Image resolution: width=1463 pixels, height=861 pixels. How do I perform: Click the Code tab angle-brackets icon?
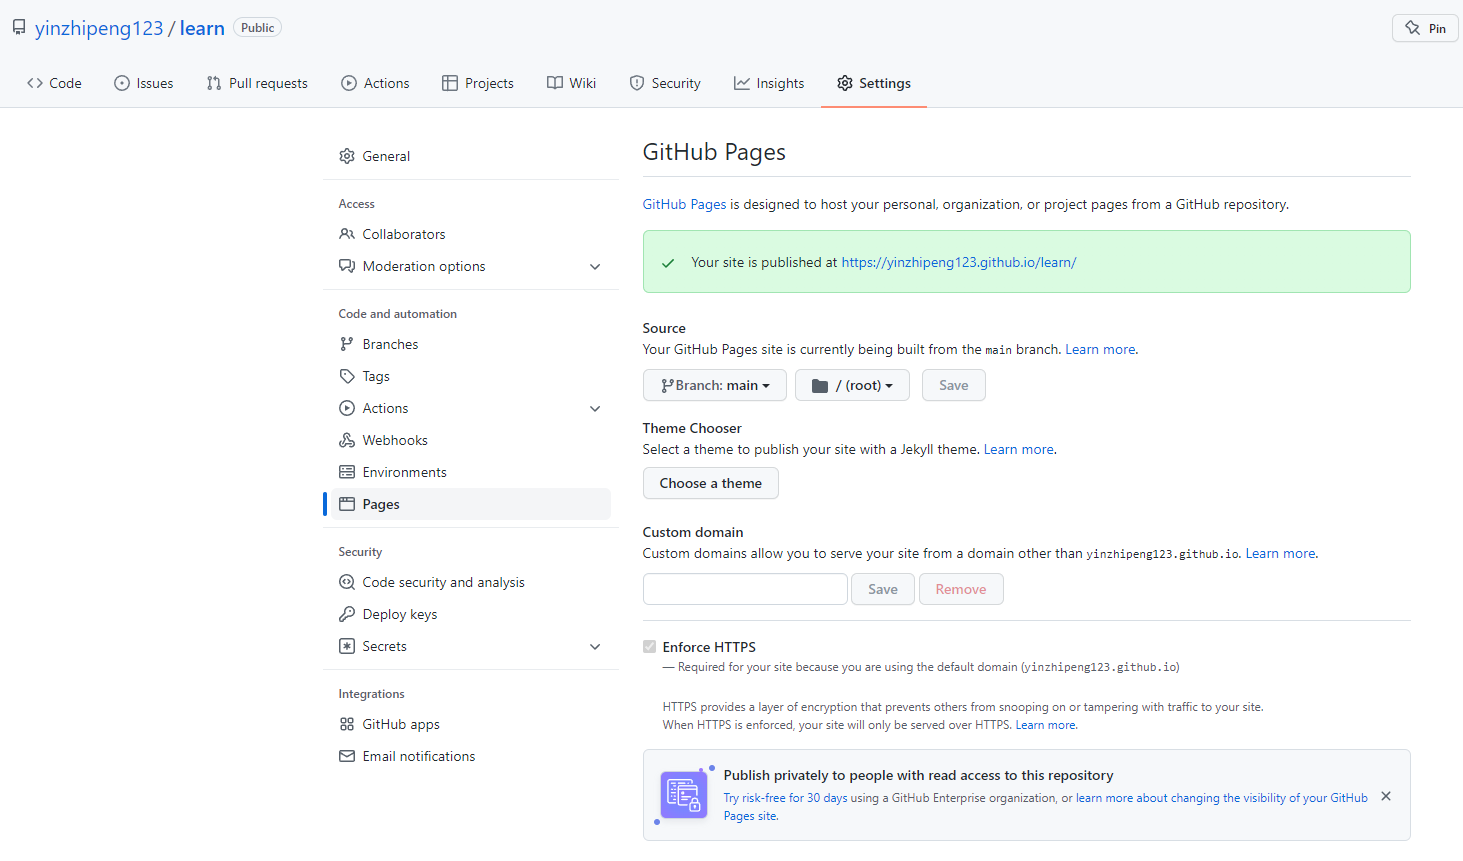tap(35, 83)
